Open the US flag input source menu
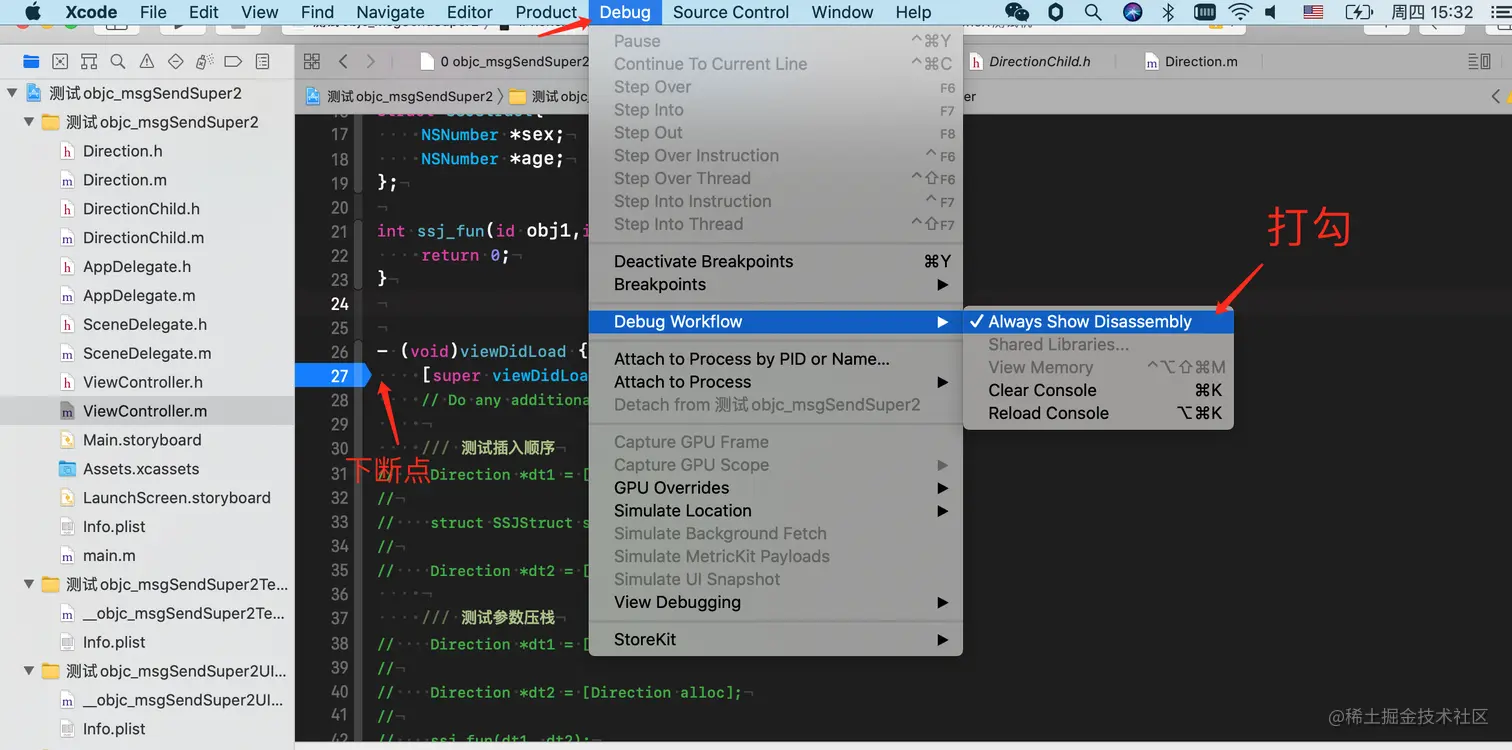Screen dimensions: 1512x750 pos(1313,12)
